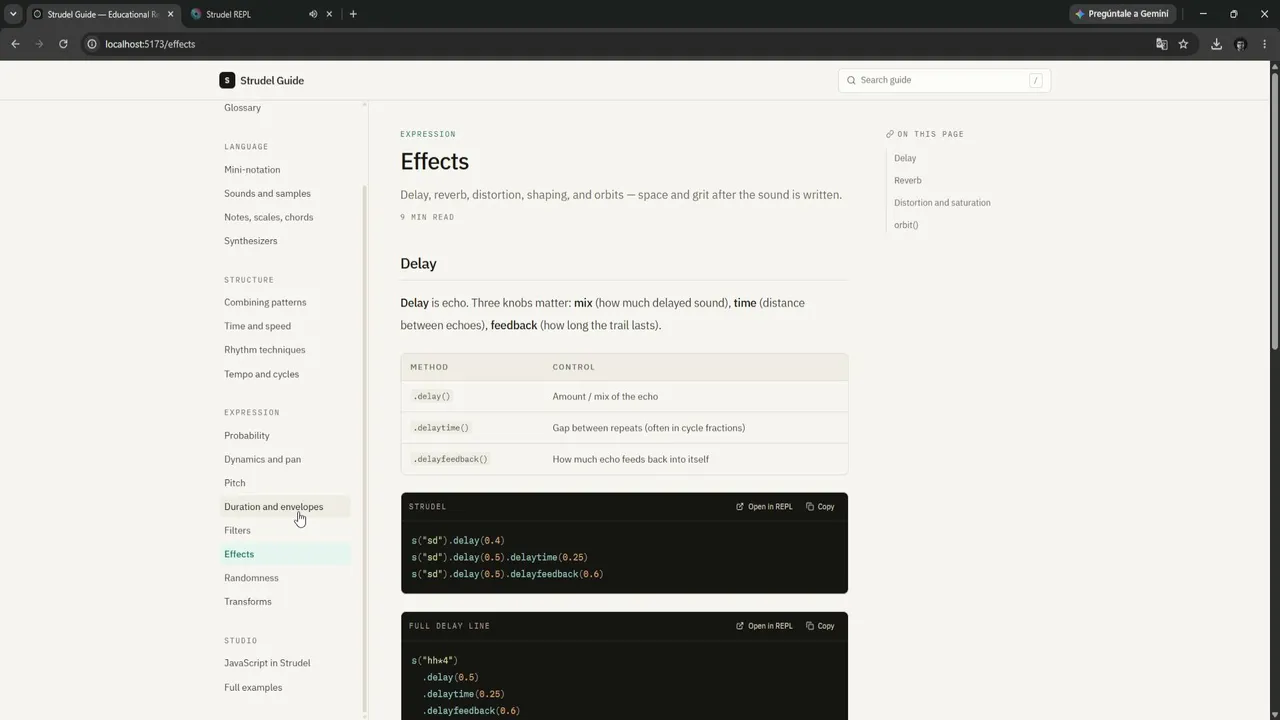Jump to orbit() in On This Page
Viewport: 1280px width, 720px height.
[906, 225]
